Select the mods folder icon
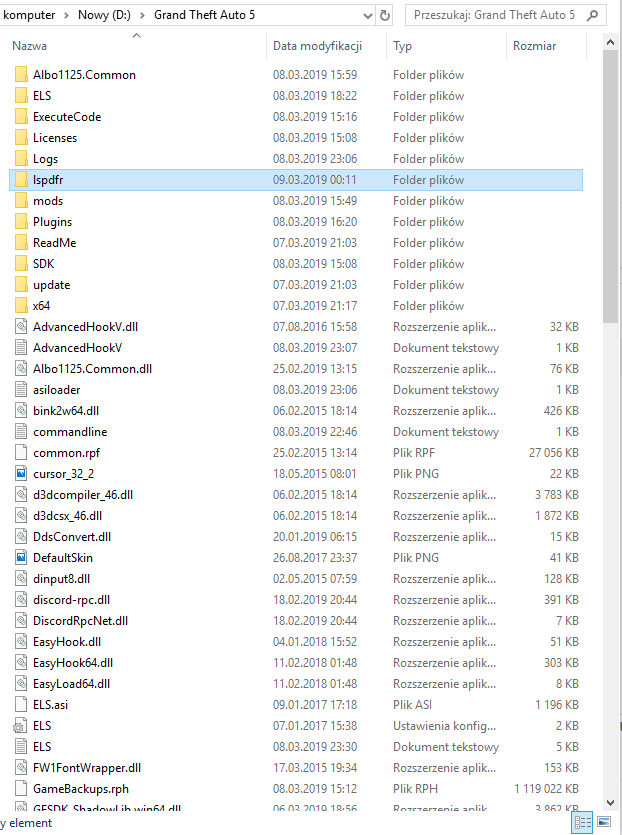622x835 pixels. (21, 201)
